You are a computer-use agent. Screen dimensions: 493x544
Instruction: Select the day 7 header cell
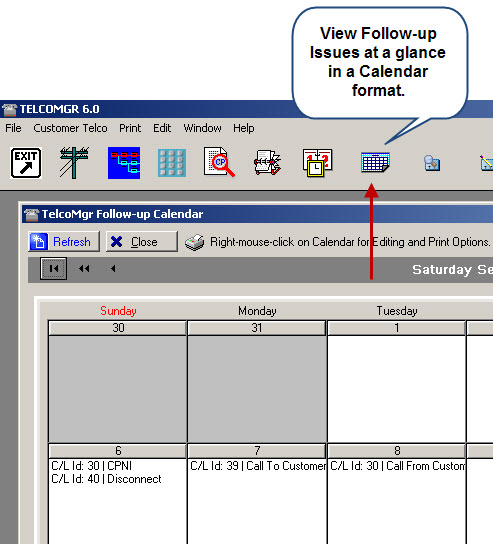point(257,451)
